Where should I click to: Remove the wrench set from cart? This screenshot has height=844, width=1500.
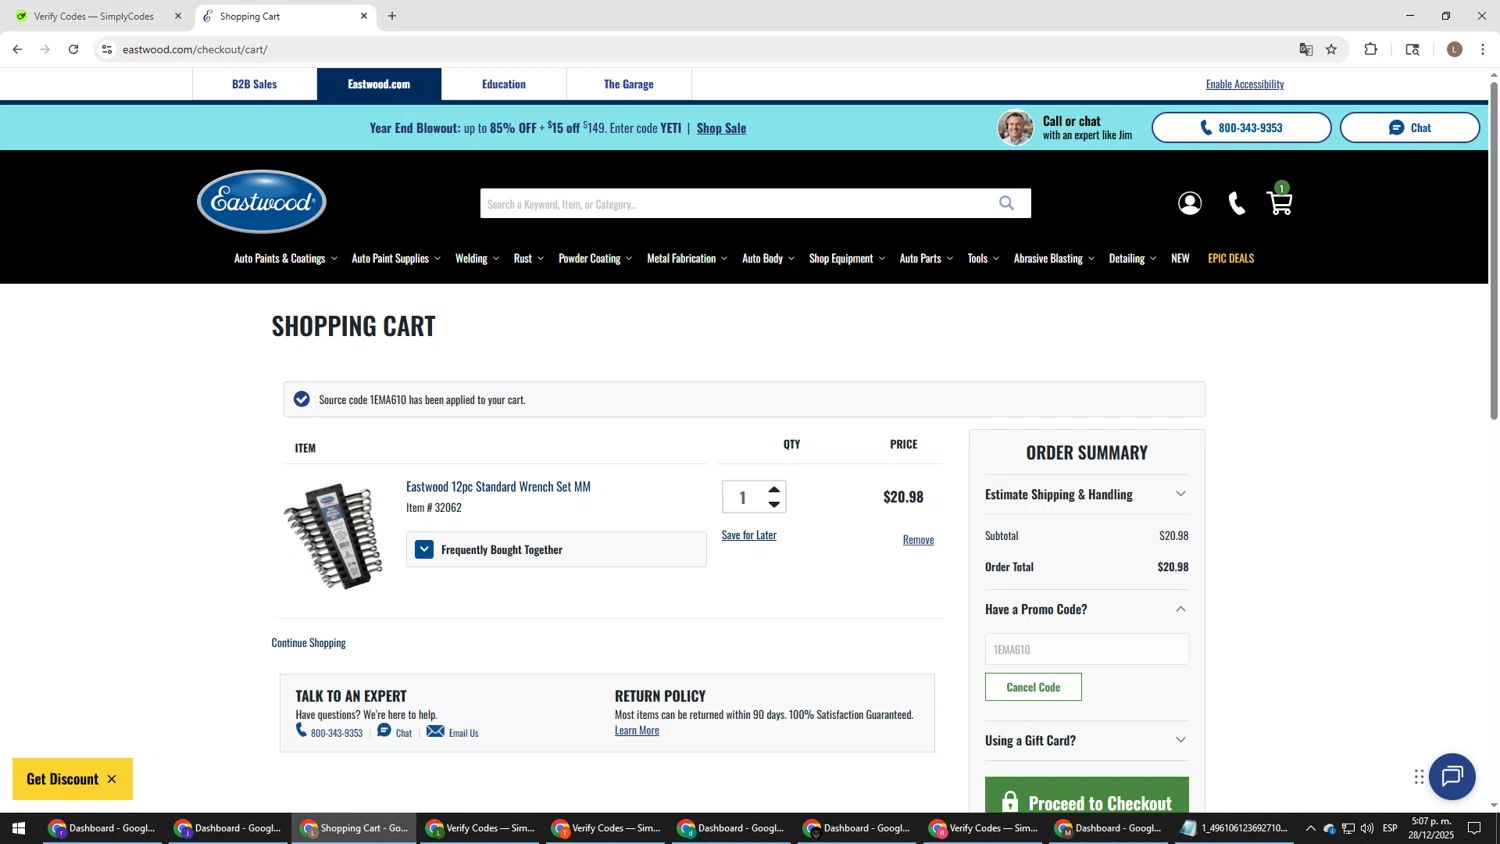click(918, 540)
